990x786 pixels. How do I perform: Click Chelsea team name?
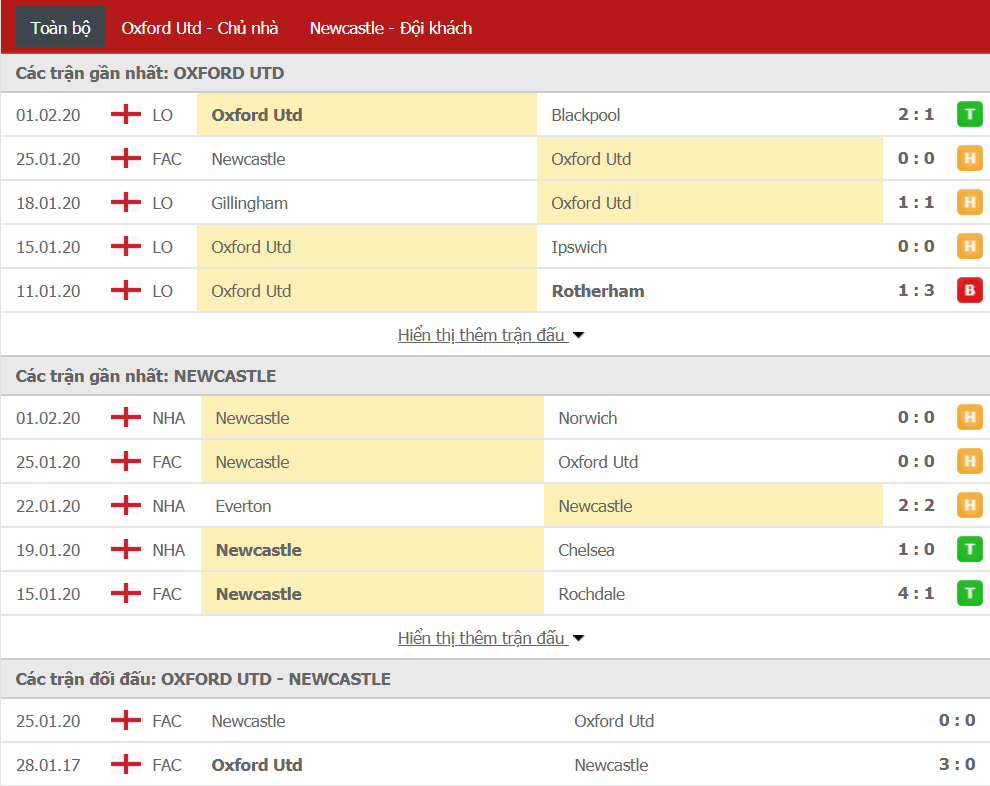click(x=586, y=550)
